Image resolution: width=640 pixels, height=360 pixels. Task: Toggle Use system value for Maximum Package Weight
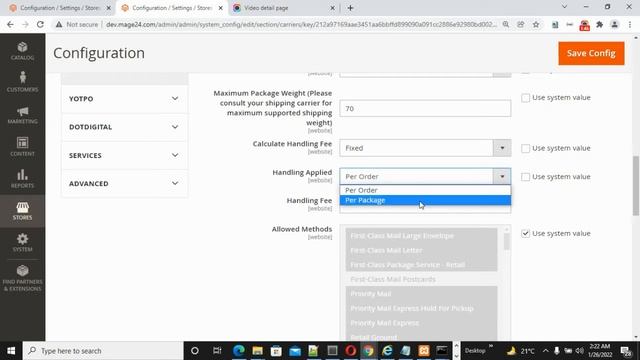tap(525, 98)
